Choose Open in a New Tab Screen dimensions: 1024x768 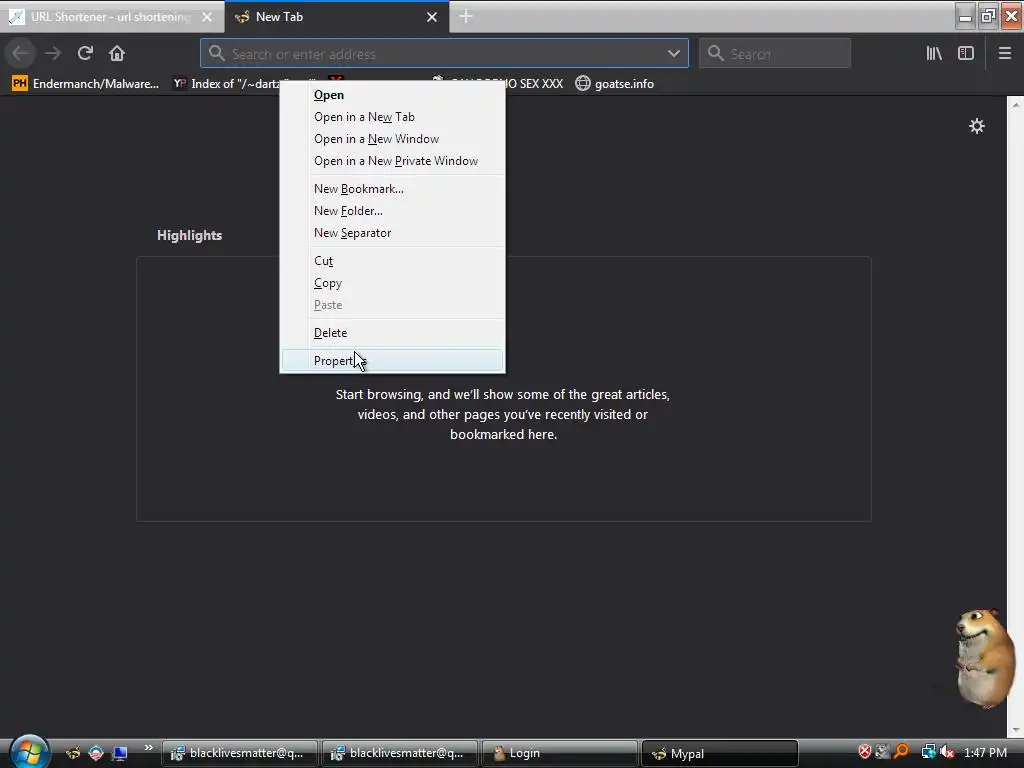pos(392,117)
